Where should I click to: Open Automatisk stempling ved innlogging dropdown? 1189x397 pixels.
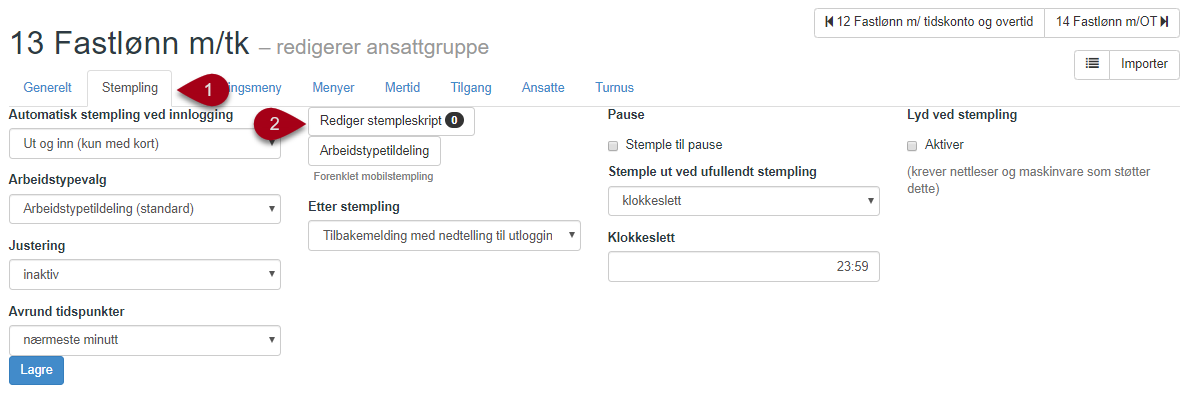tap(145, 144)
